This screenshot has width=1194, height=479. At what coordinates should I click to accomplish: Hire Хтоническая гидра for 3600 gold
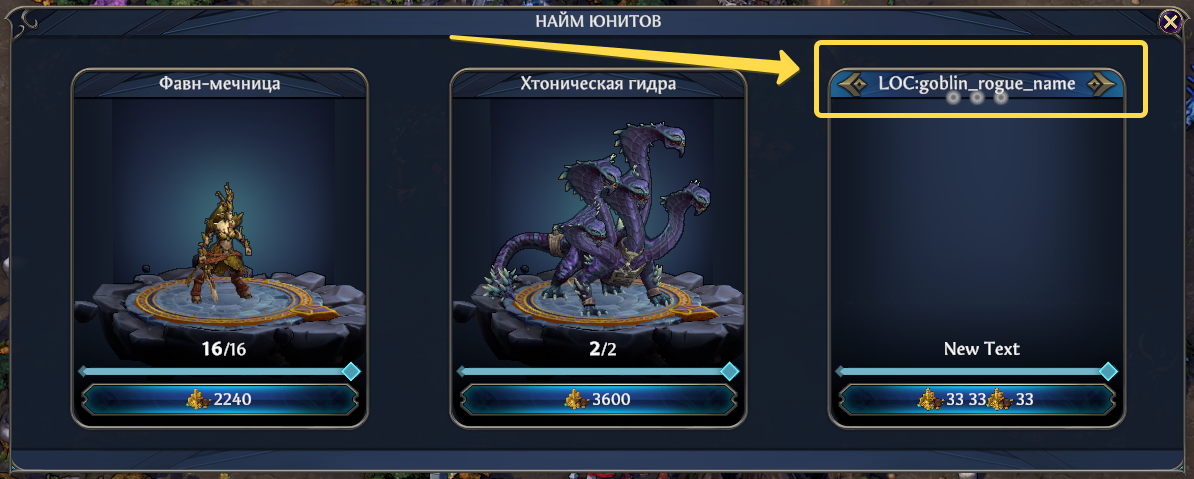coord(598,399)
